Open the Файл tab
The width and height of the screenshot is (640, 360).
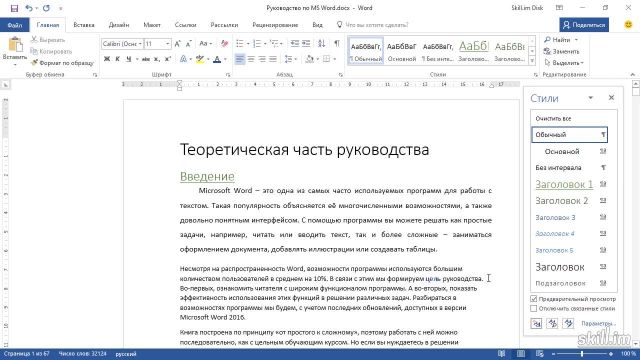point(15,25)
